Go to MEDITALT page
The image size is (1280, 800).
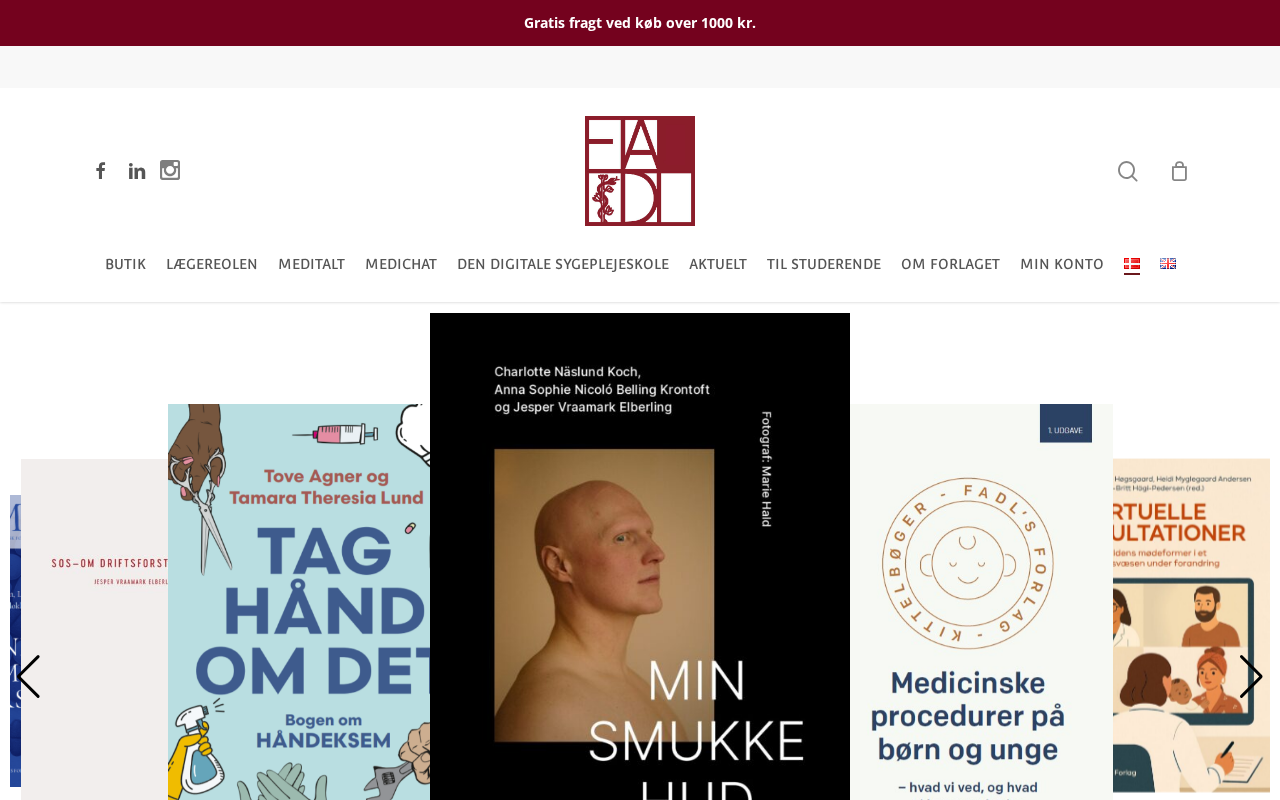[311, 264]
